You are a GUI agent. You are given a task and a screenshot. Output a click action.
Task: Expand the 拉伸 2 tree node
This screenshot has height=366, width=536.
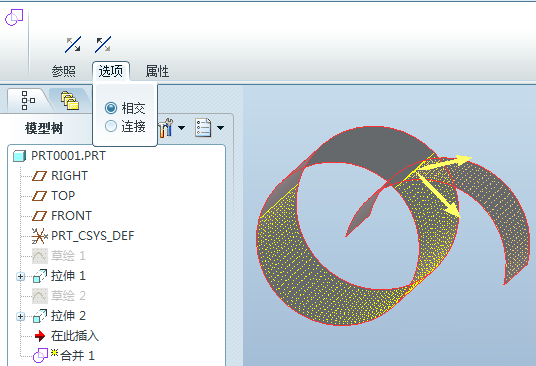tap(21, 316)
